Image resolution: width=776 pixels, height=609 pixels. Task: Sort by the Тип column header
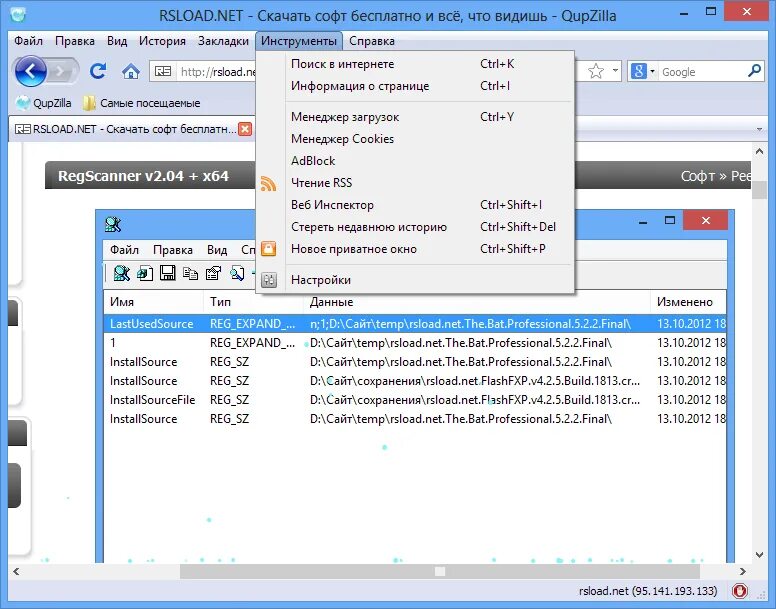(253, 302)
